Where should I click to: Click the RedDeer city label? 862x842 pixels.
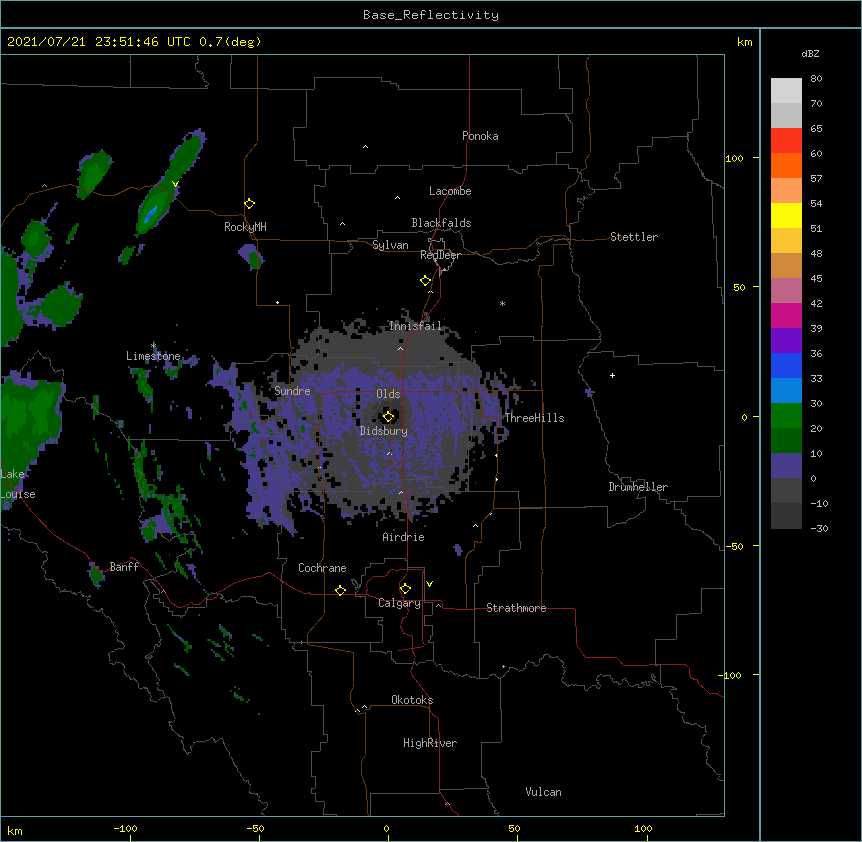tap(440, 255)
